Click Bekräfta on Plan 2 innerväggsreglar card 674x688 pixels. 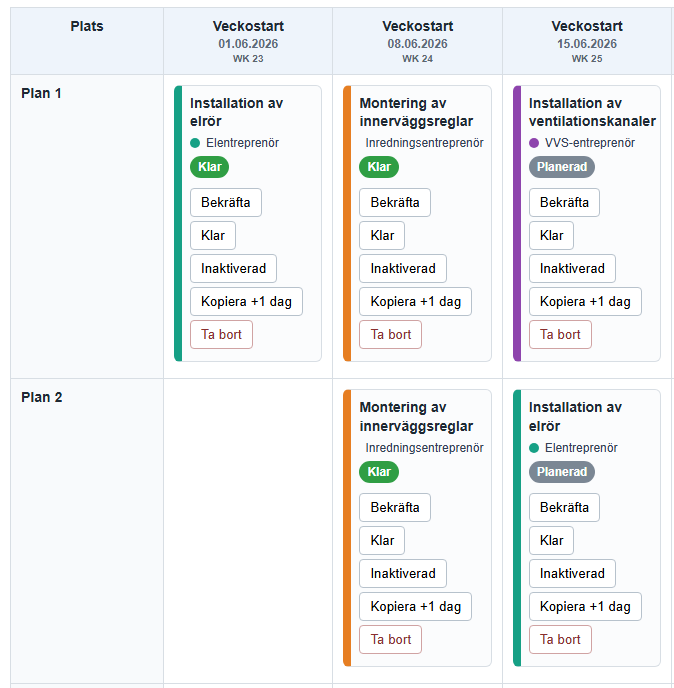click(x=395, y=507)
